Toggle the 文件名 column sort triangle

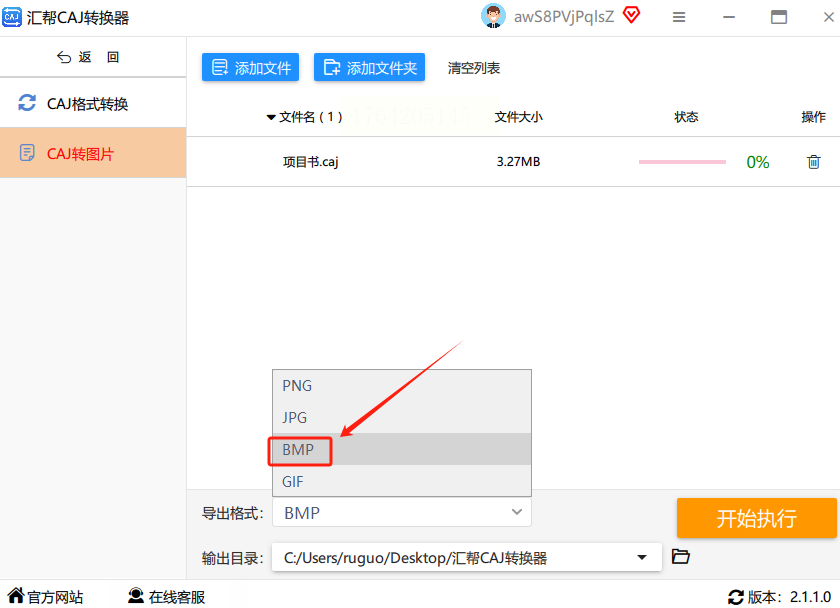(271, 117)
